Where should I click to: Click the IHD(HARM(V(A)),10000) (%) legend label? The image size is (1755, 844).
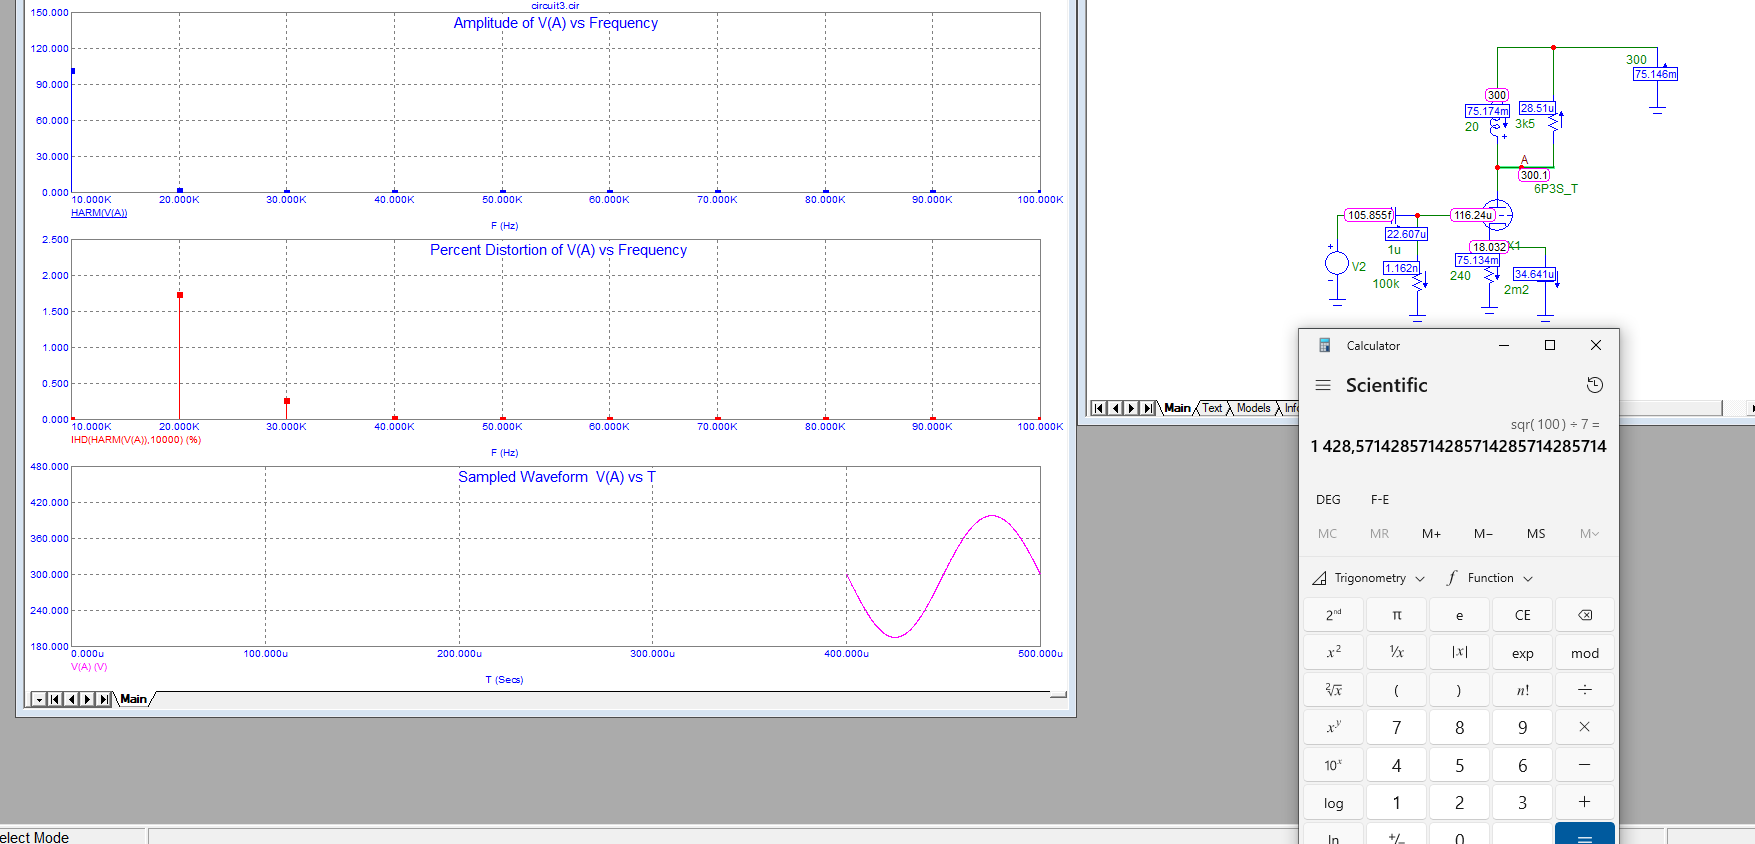136,440
